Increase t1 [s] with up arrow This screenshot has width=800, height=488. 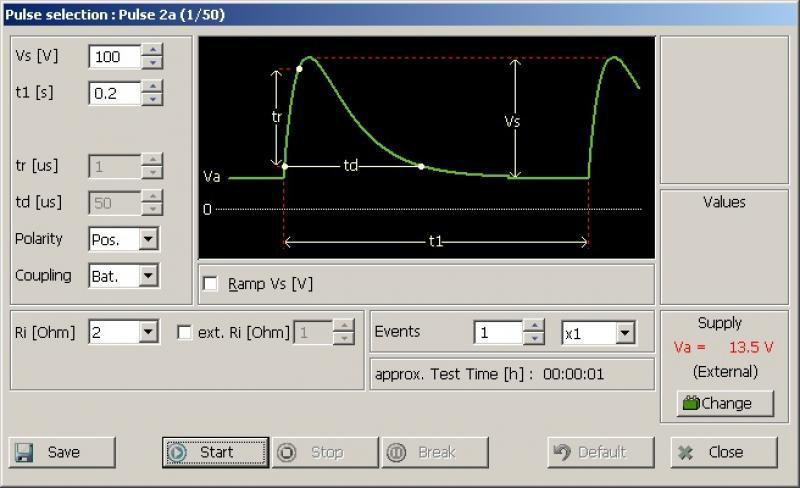pyautogui.click(x=152, y=87)
